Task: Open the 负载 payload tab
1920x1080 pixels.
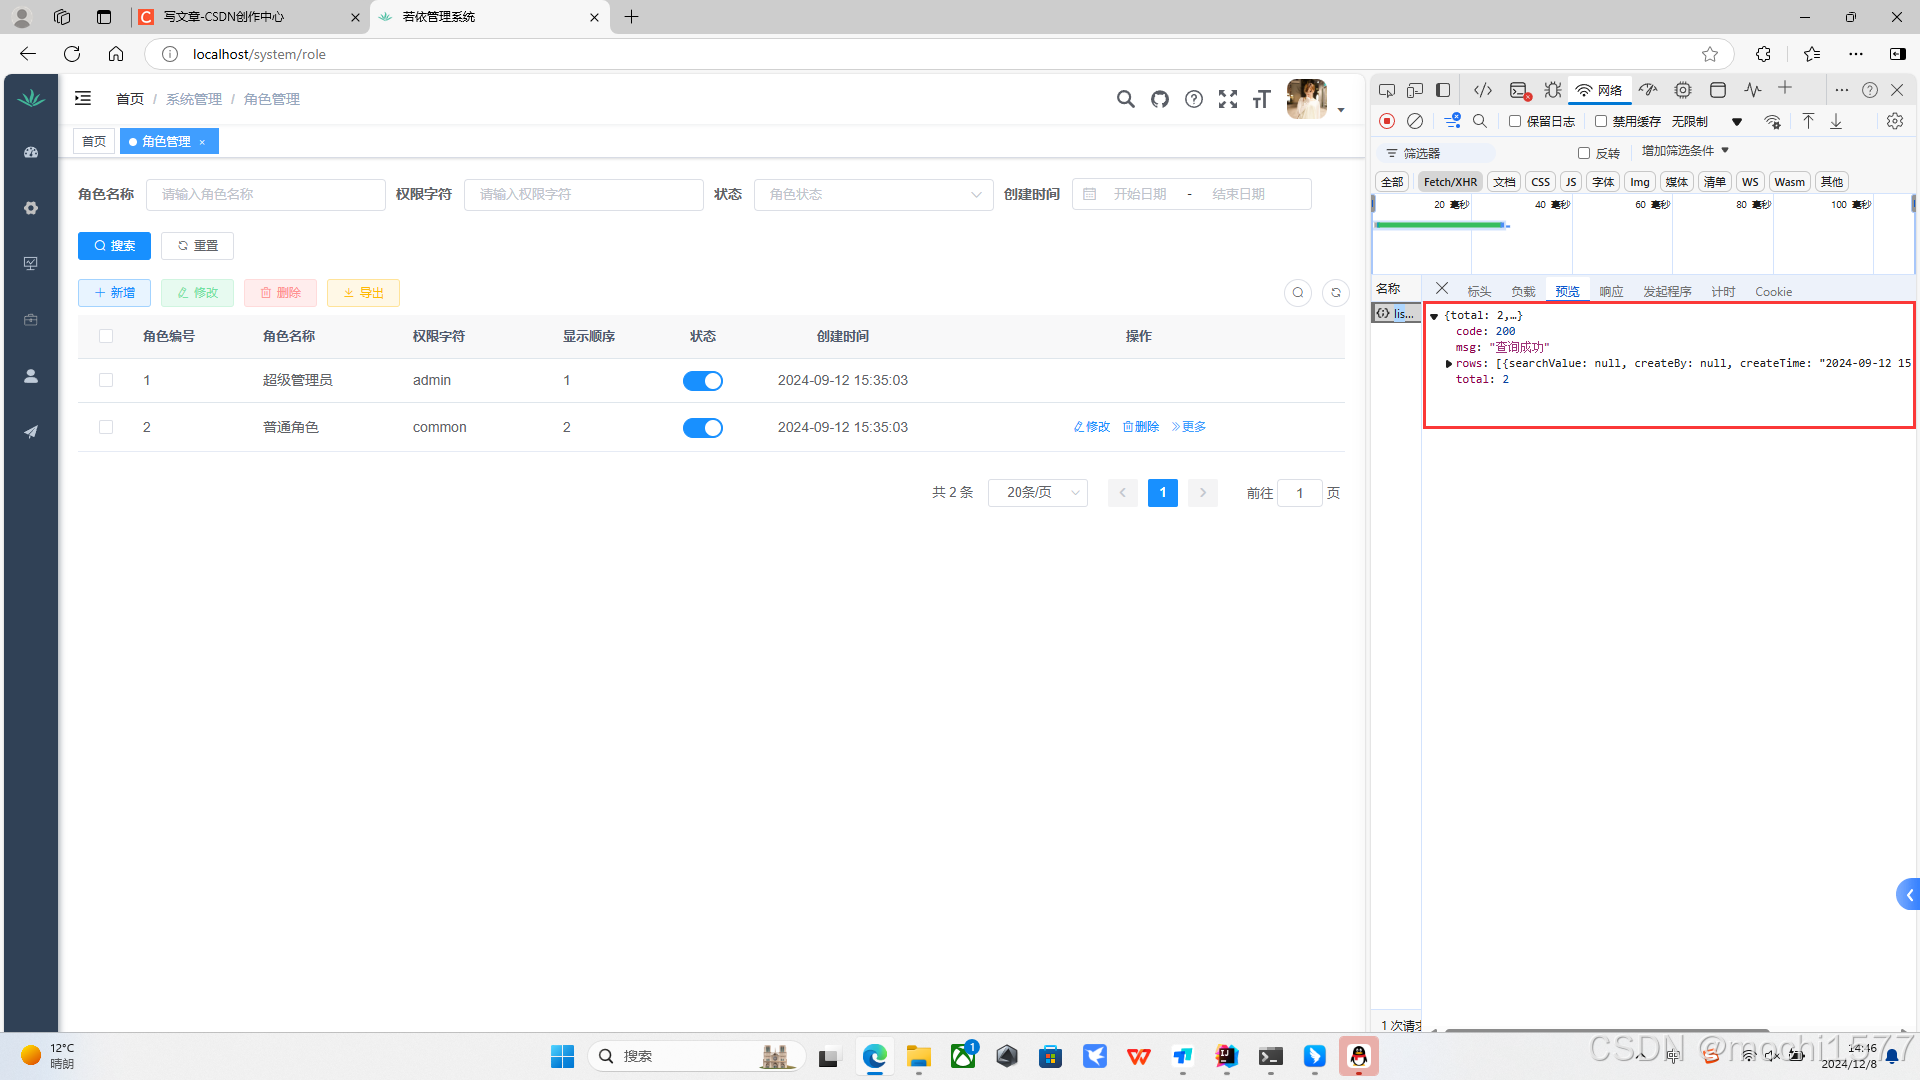Action: (x=1523, y=292)
